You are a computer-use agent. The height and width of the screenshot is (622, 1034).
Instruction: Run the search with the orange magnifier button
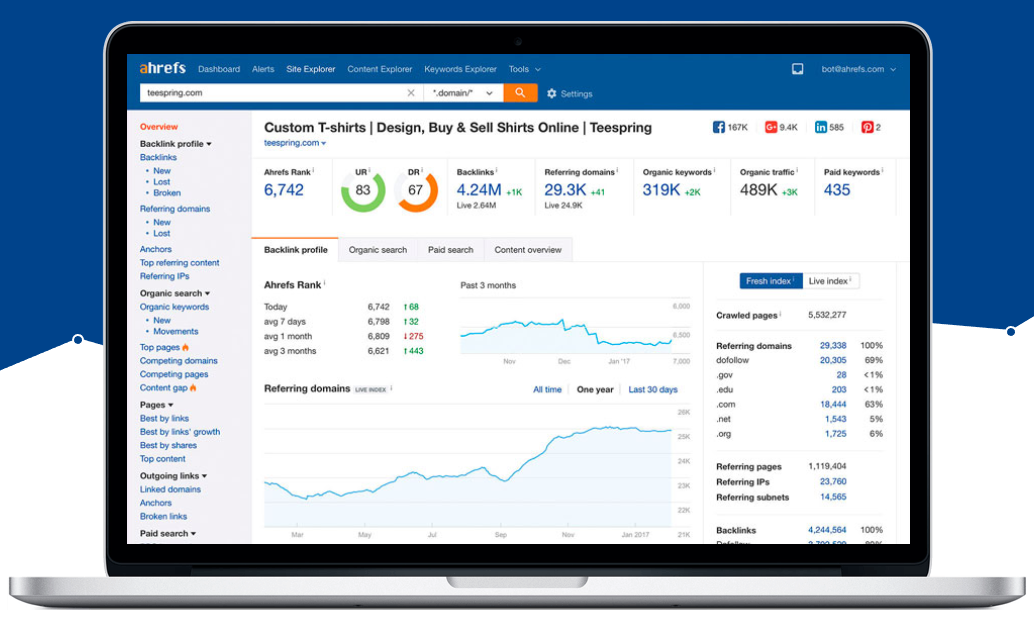coord(520,91)
